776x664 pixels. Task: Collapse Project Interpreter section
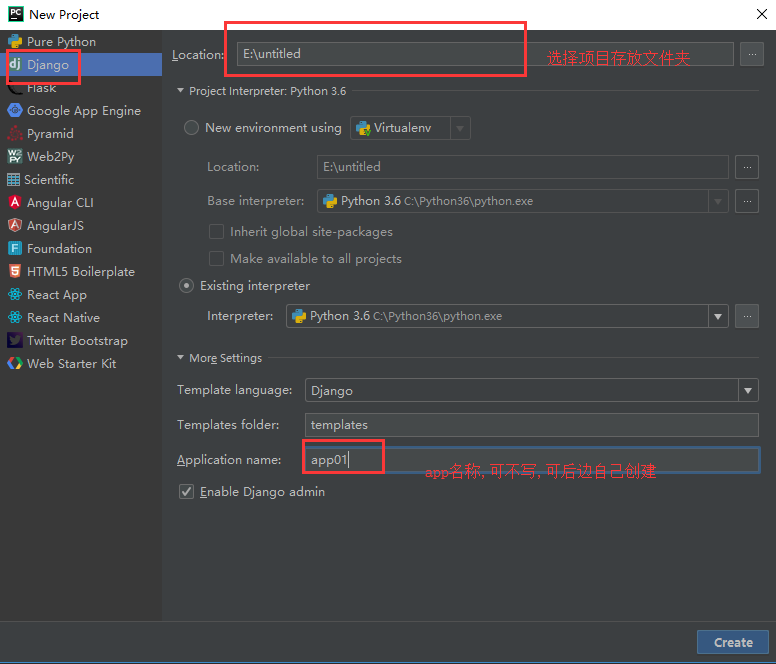pyautogui.click(x=181, y=91)
